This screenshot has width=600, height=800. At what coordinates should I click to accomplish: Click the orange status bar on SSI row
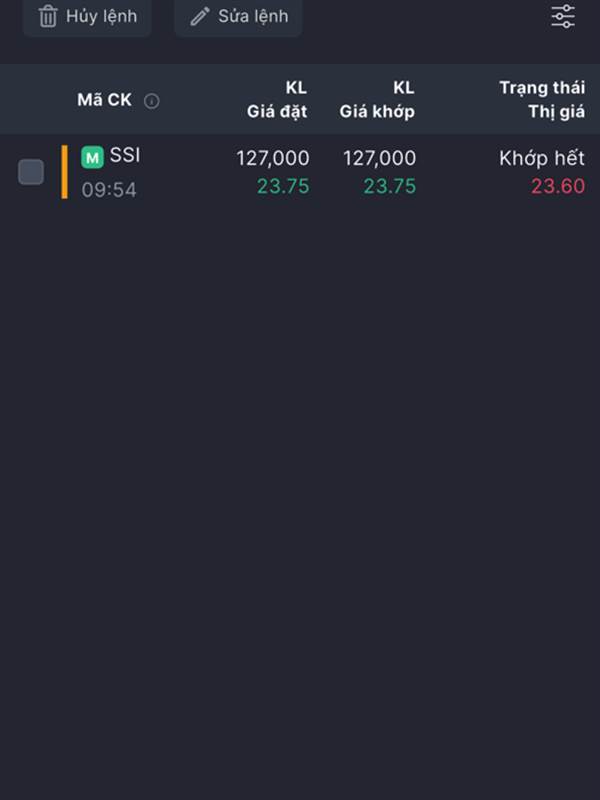click(64, 171)
